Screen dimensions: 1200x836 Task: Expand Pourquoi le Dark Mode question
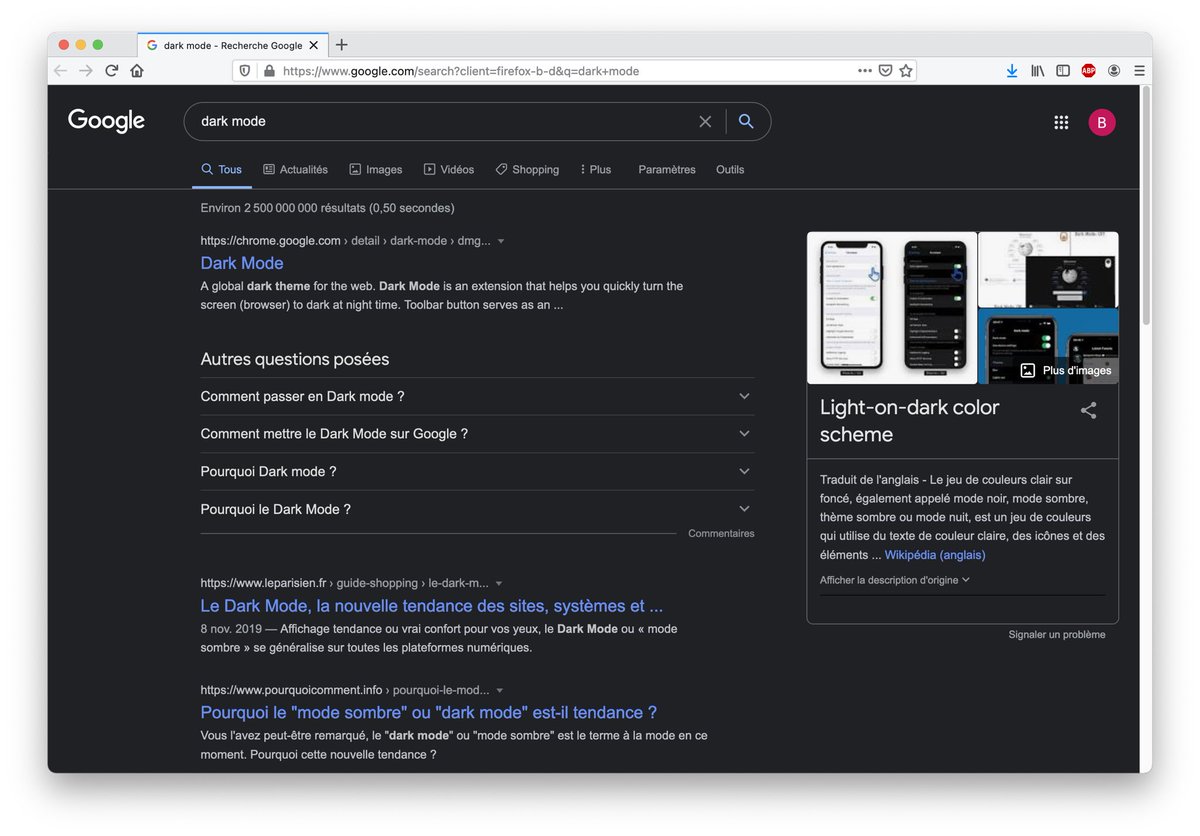(x=477, y=509)
